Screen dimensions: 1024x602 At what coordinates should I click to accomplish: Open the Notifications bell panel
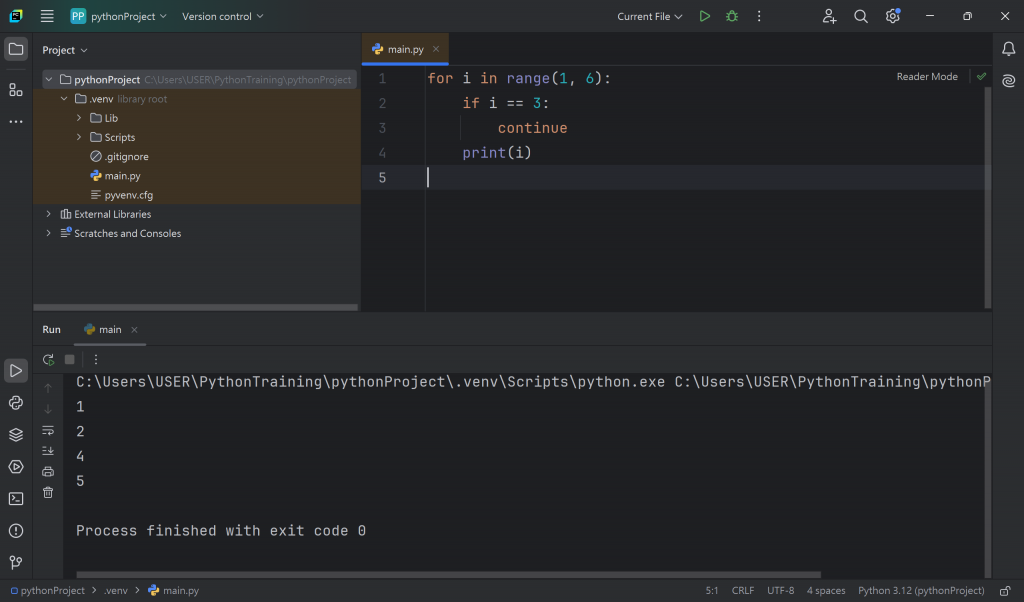pos(1008,49)
